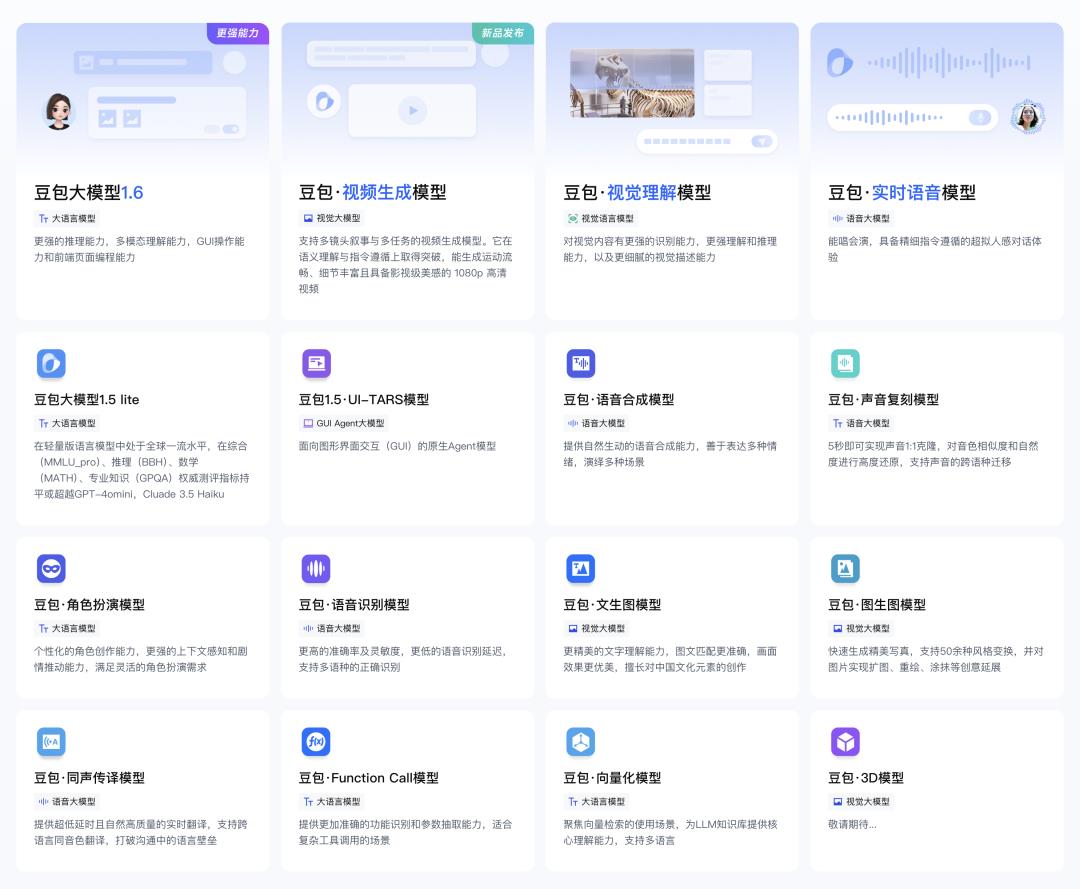Click the text input bar in 视觉理解模型 banner
This screenshot has width=1080, height=889.
tap(707, 141)
